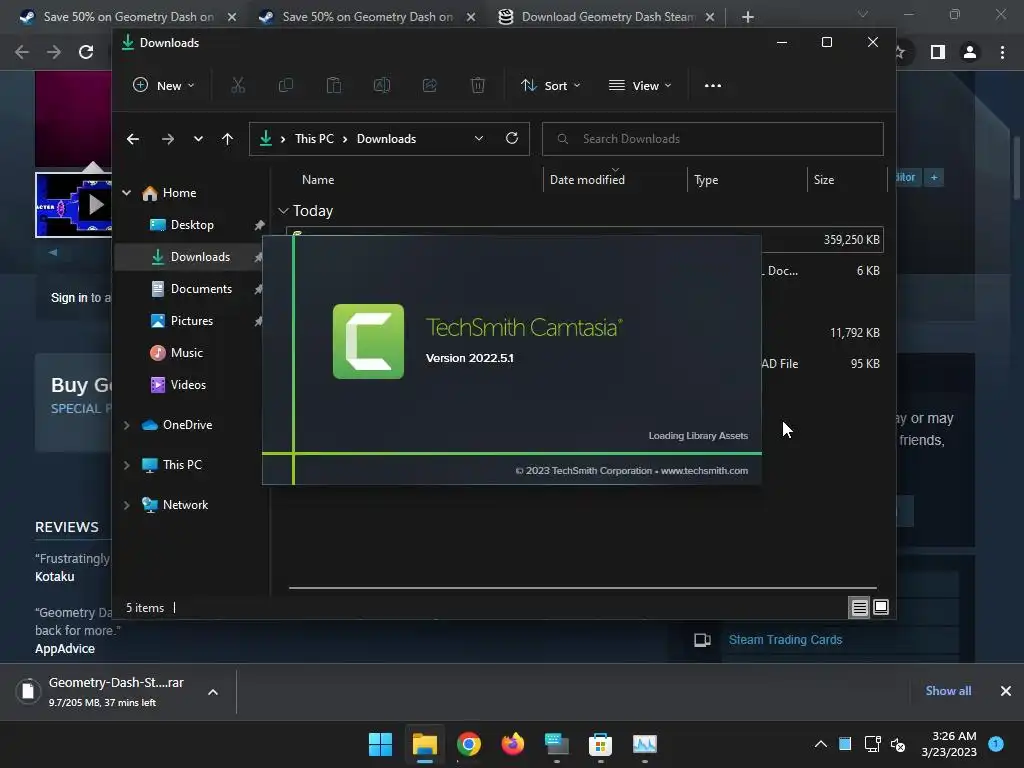Viewport: 1024px width, 768px height.
Task: Close the Chrome downloads bar
Action: (1006, 691)
